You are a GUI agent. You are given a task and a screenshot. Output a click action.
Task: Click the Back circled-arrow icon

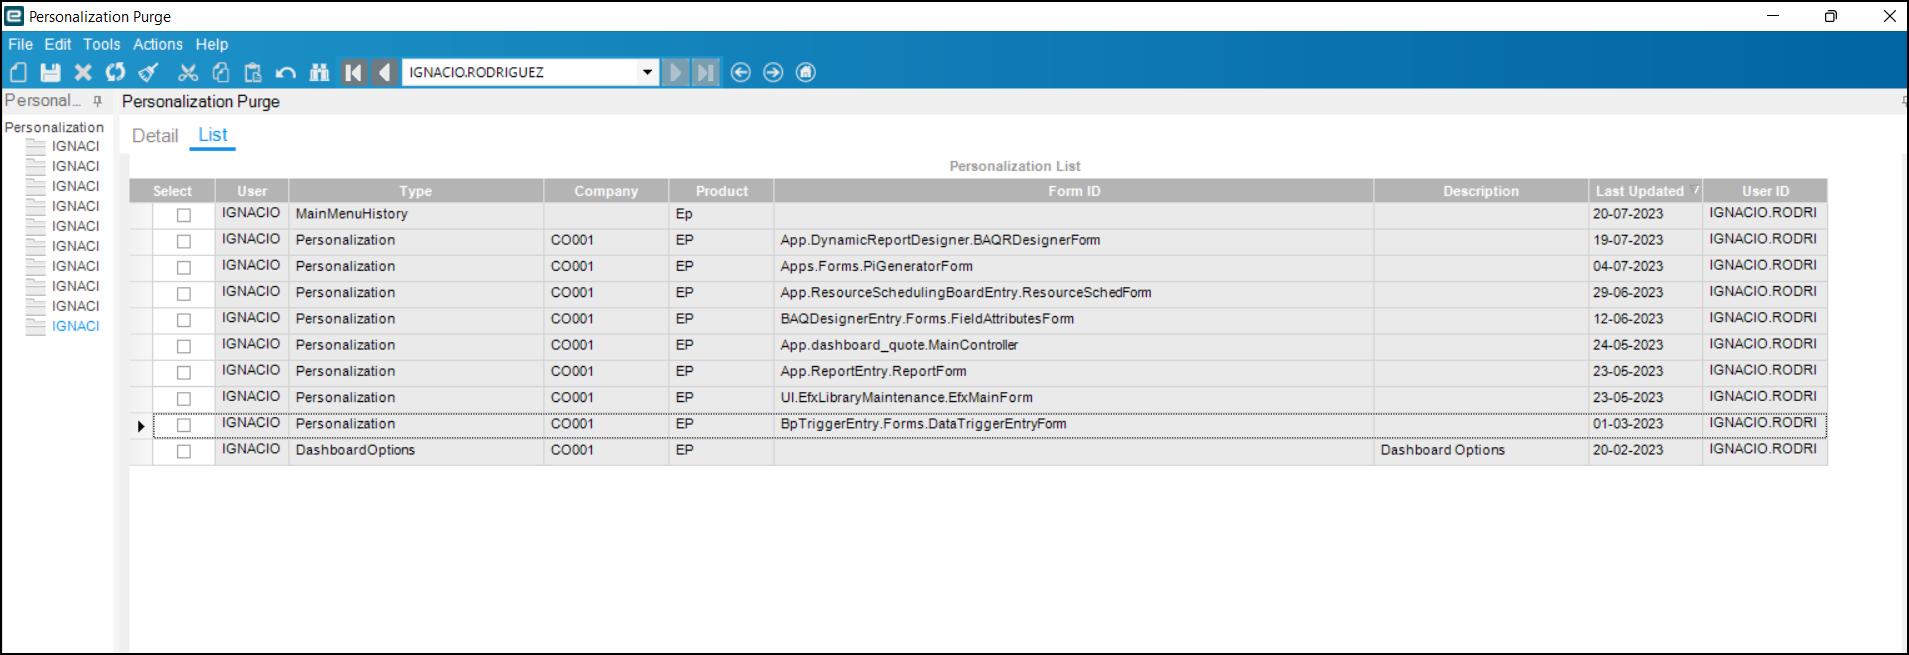(741, 72)
